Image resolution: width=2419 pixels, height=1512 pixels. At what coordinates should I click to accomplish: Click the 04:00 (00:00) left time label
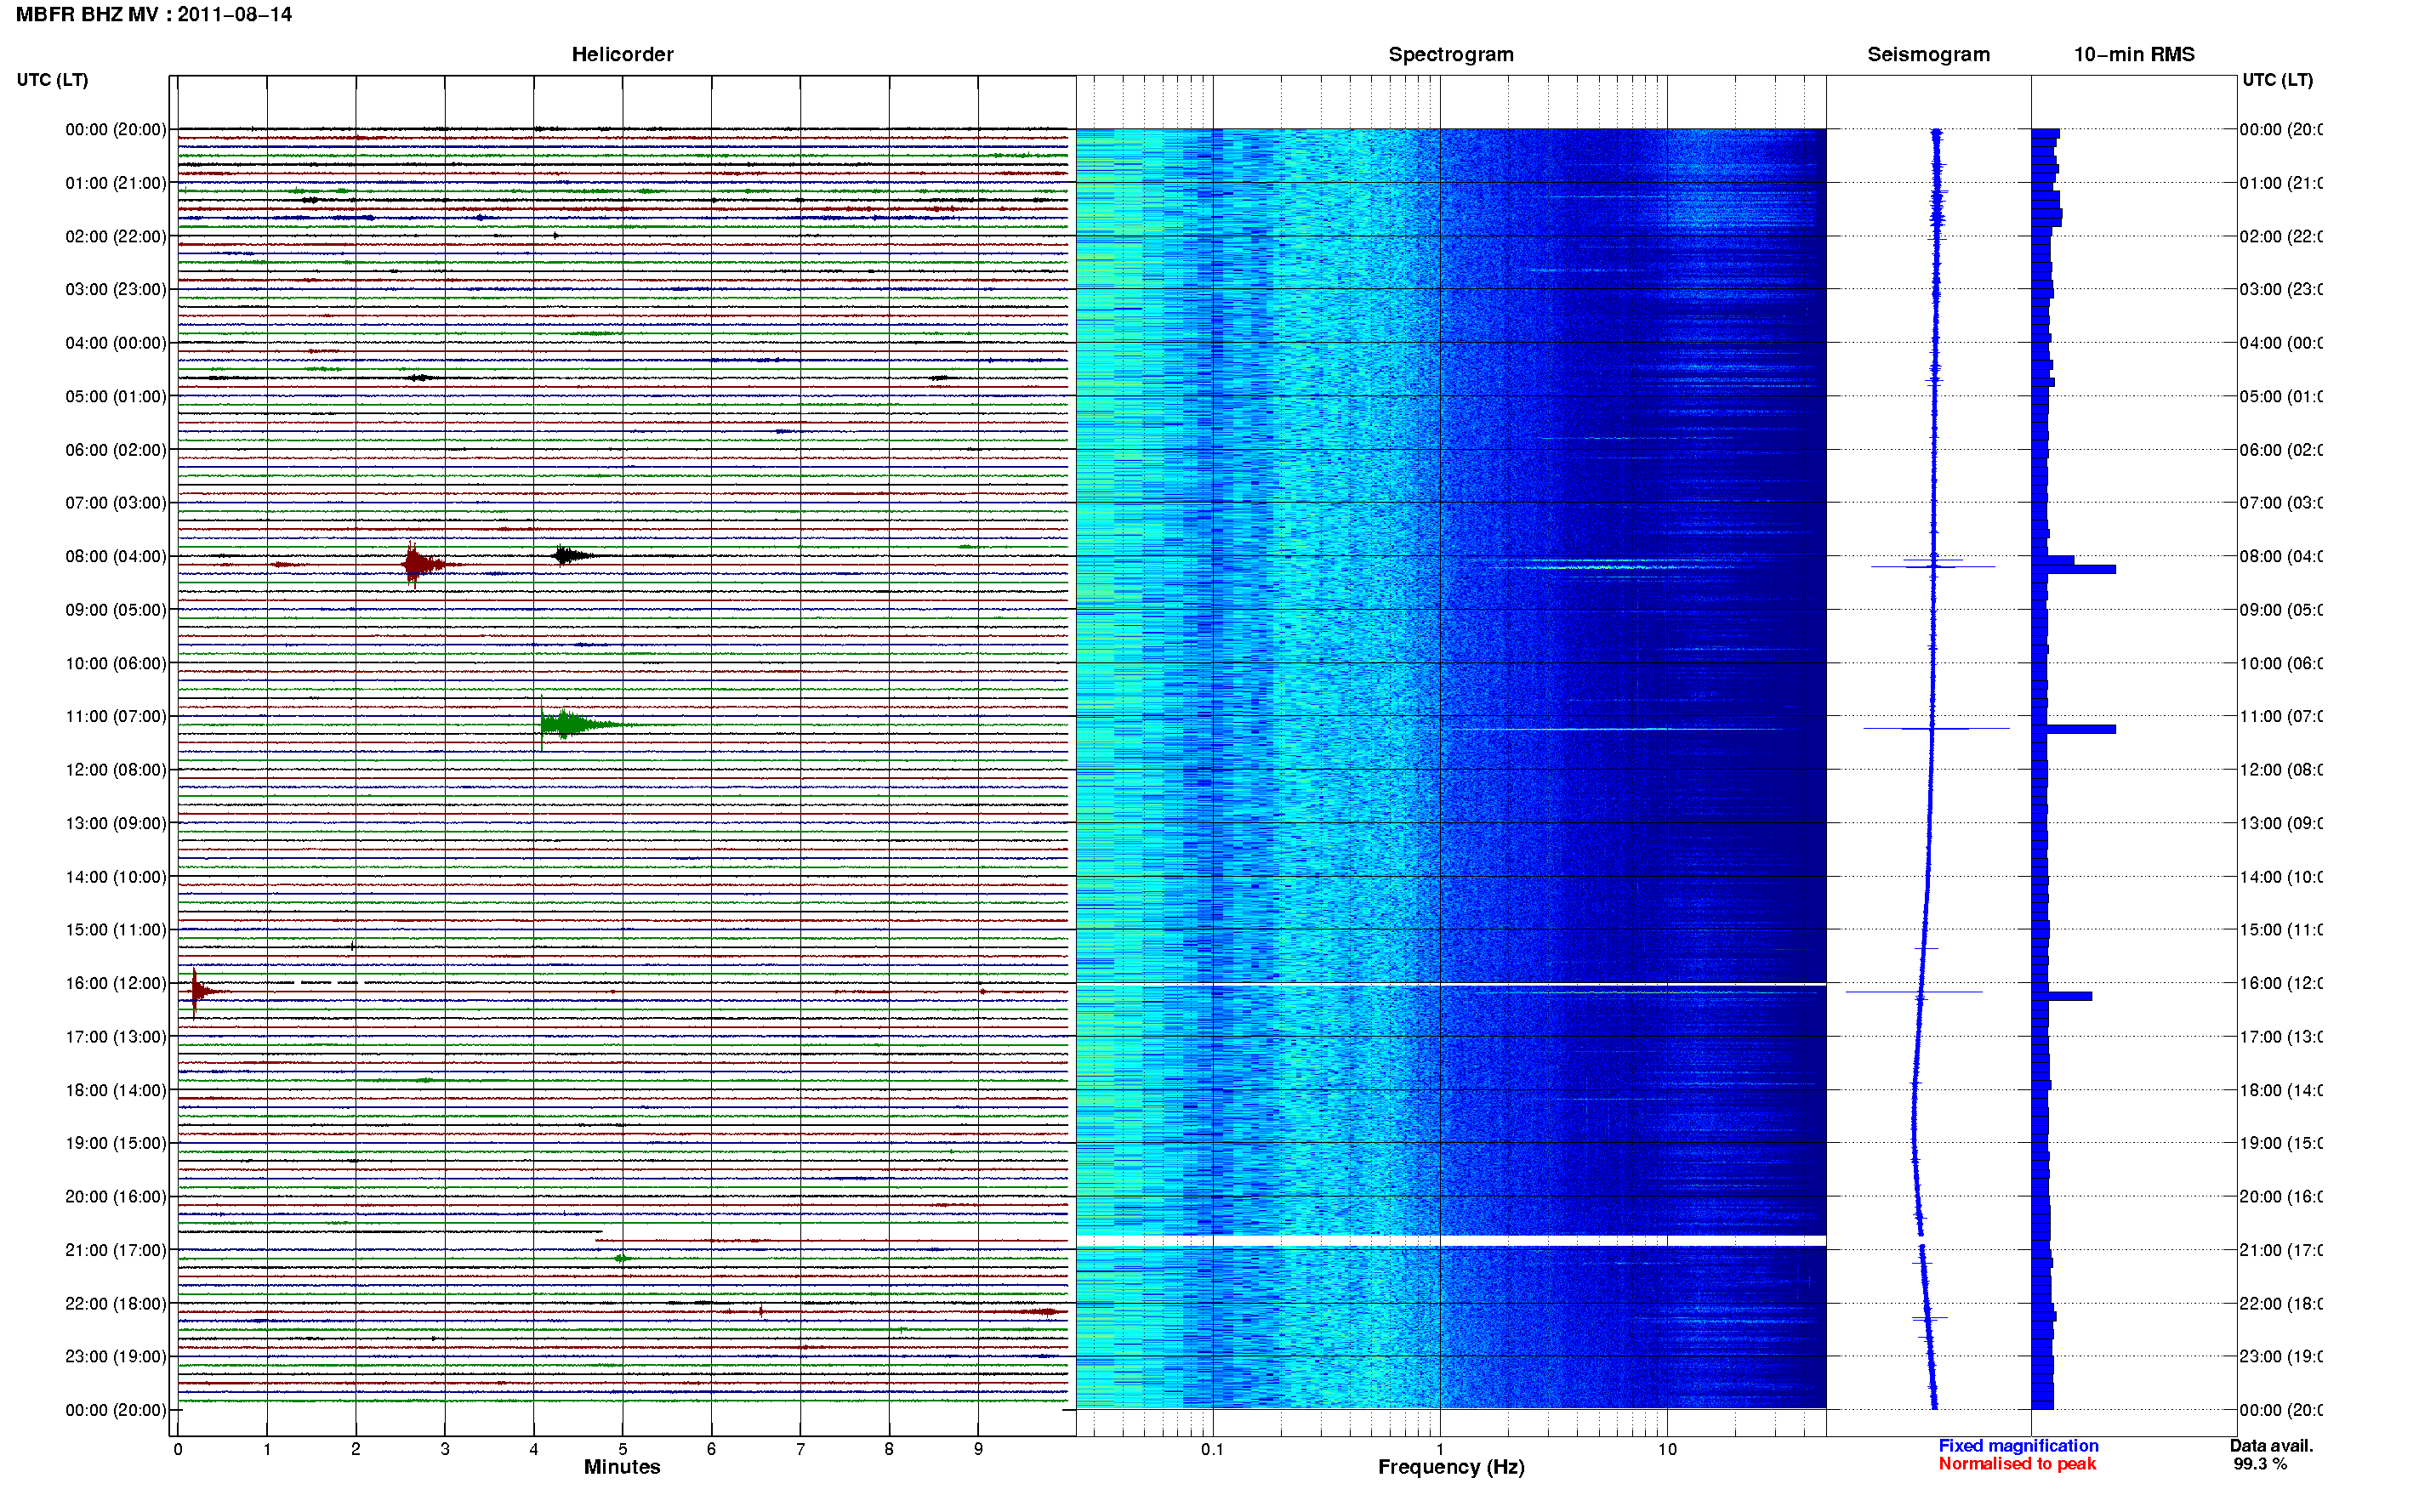click(116, 343)
